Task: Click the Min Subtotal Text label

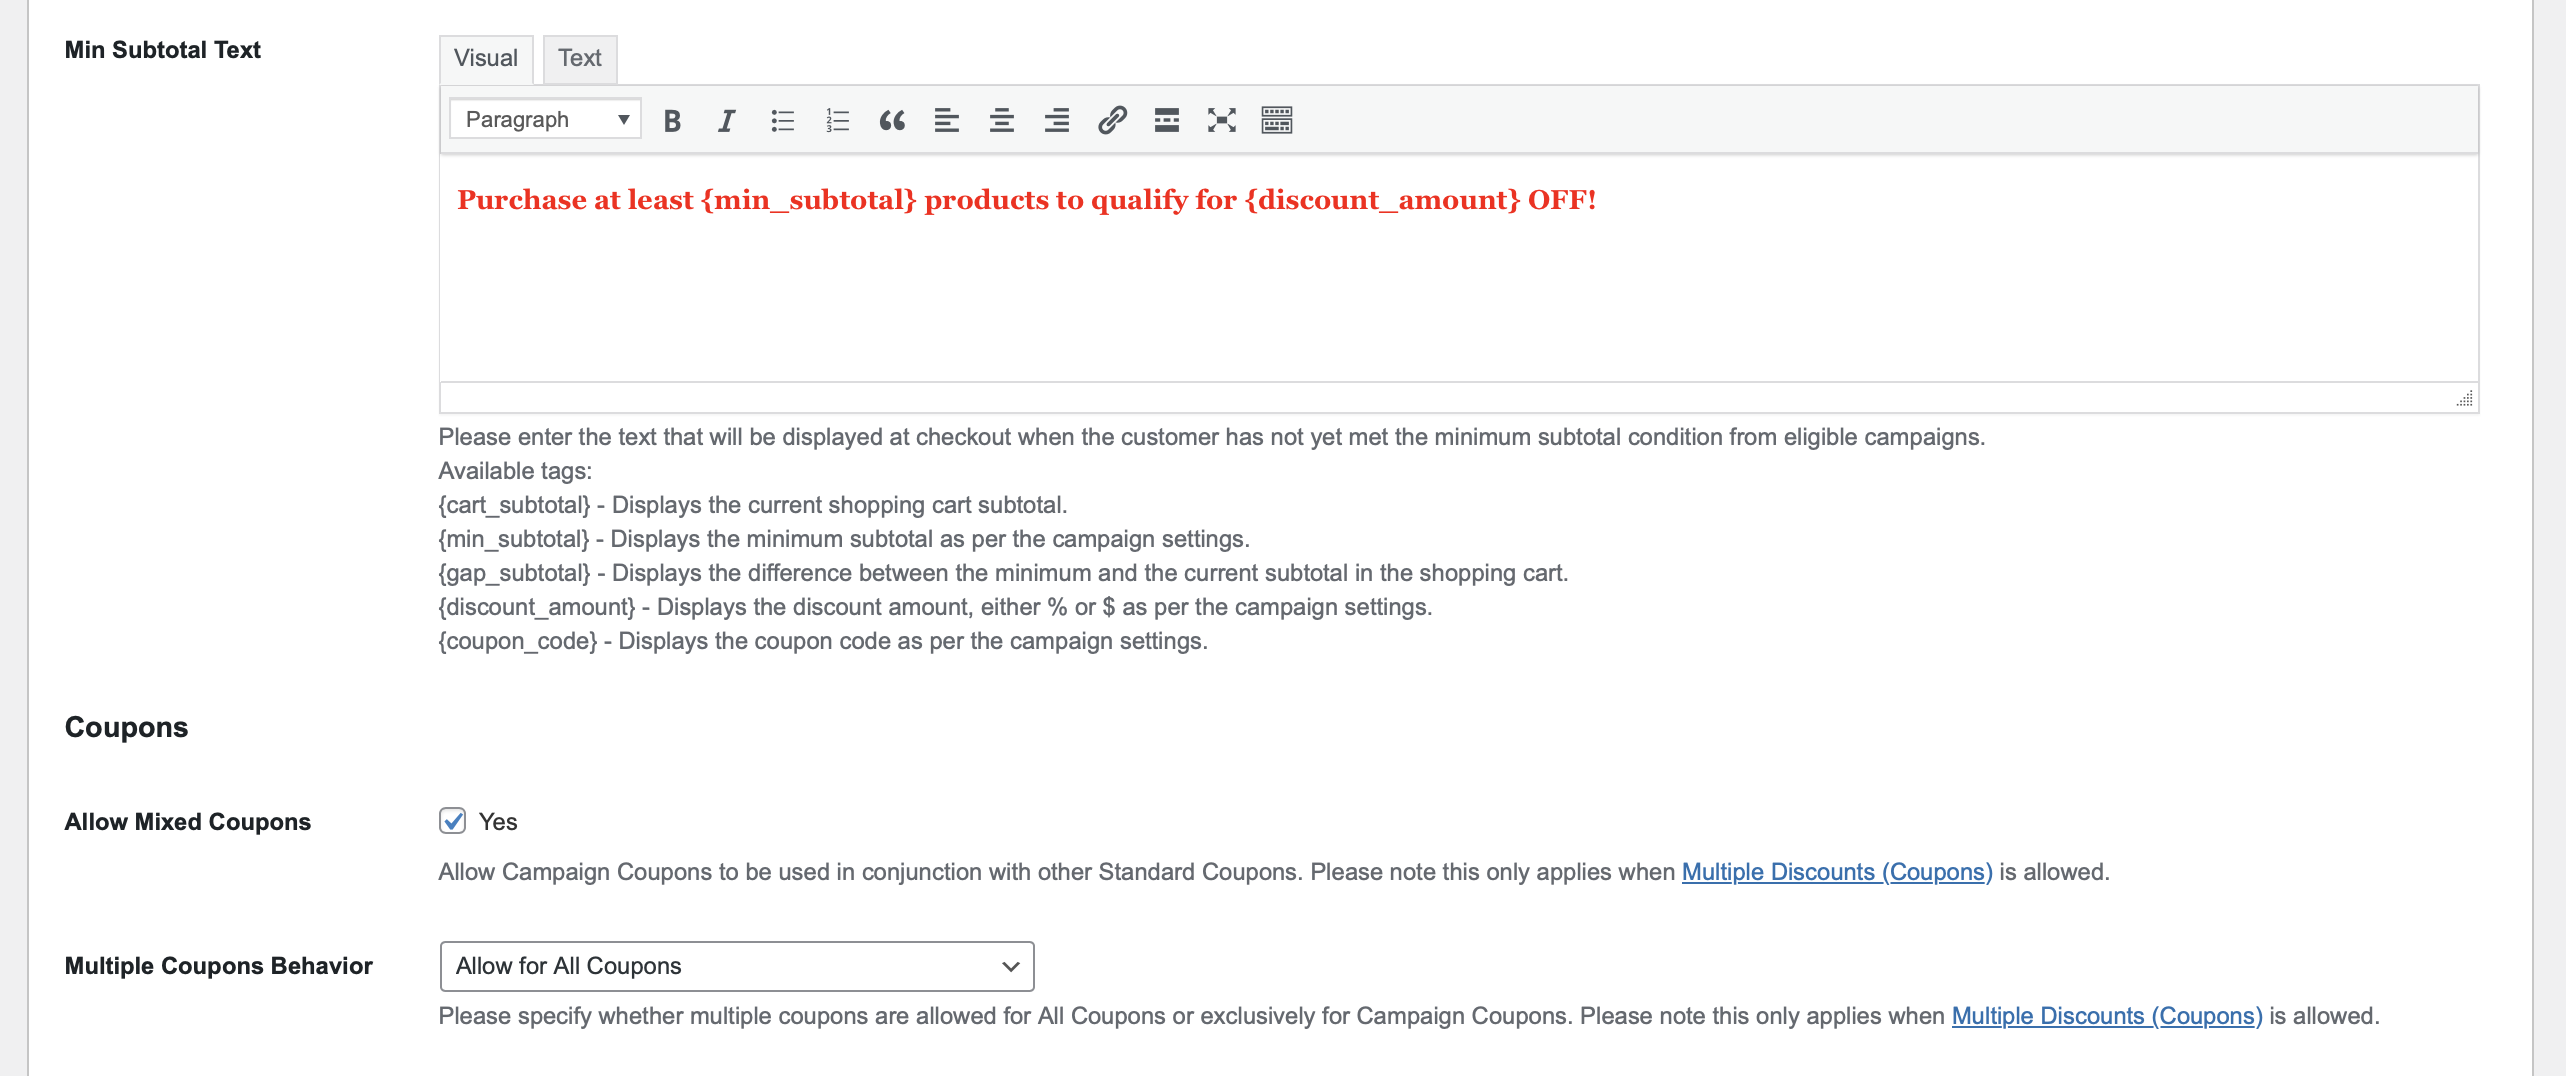Action: 162,50
